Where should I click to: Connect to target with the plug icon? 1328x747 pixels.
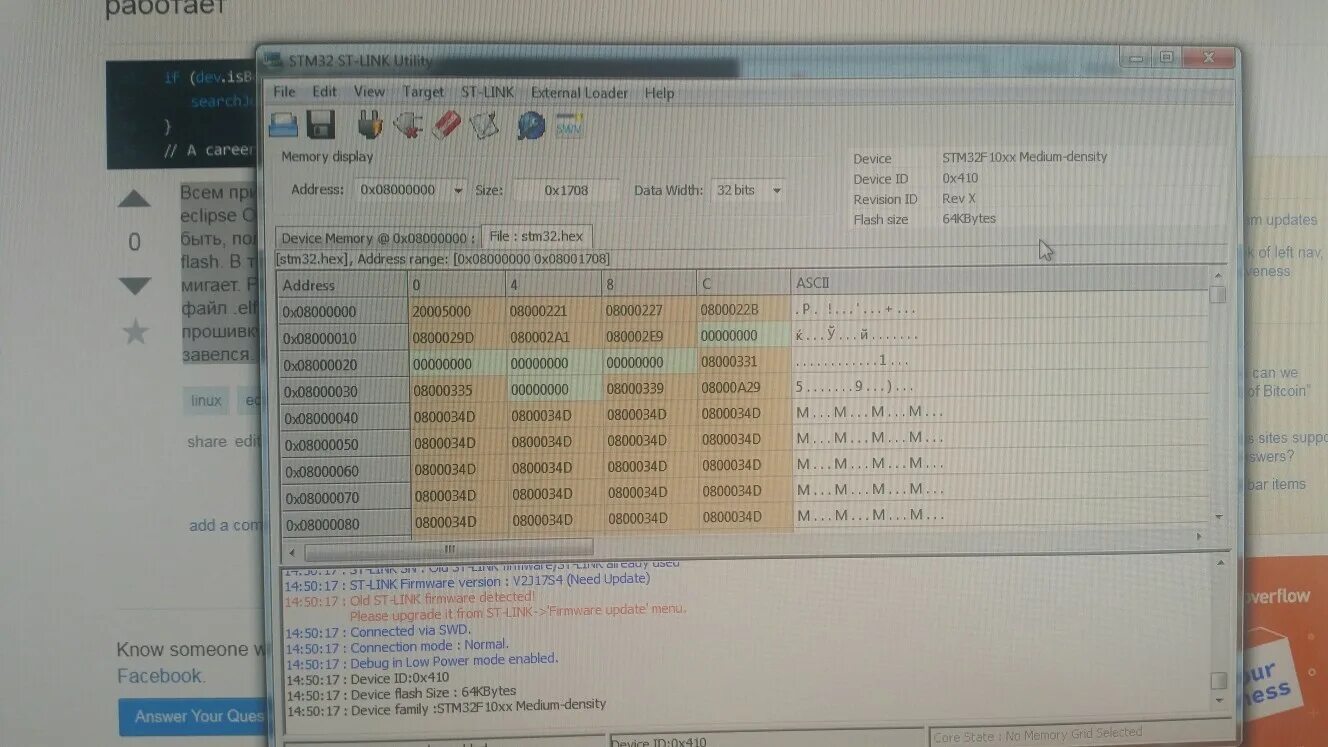coord(370,125)
